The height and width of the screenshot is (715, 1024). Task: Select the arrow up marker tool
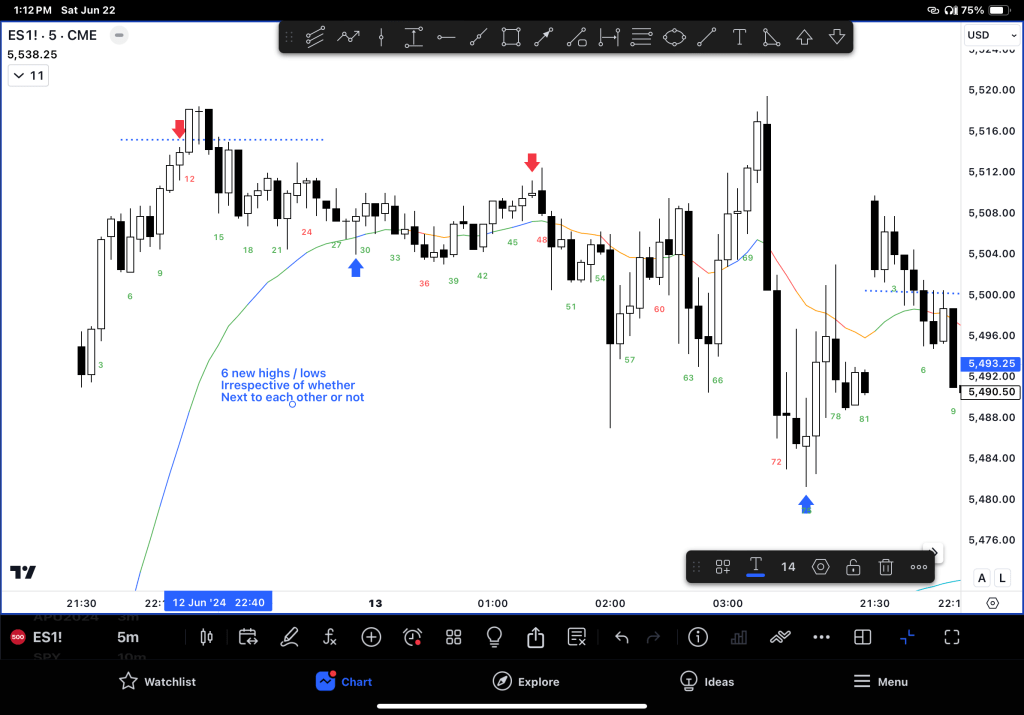click(x=804, y=38)
